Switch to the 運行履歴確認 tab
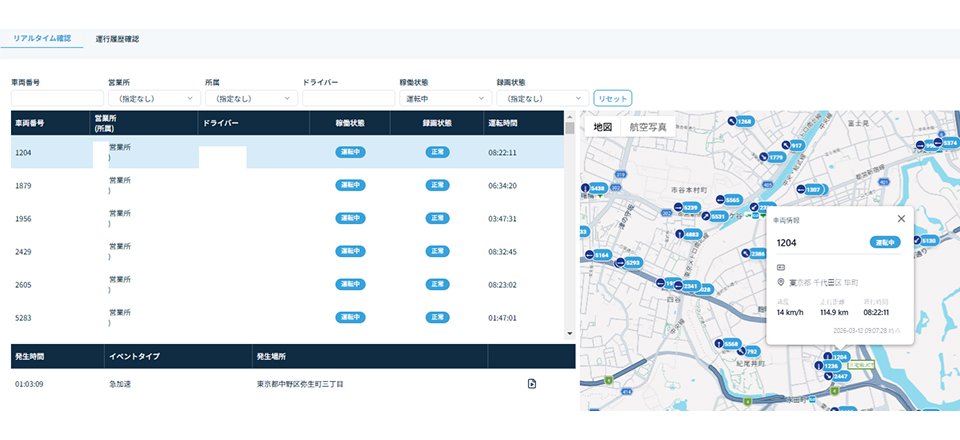The width and height of the screenshot is (960, 440). [x=117, y=39]
